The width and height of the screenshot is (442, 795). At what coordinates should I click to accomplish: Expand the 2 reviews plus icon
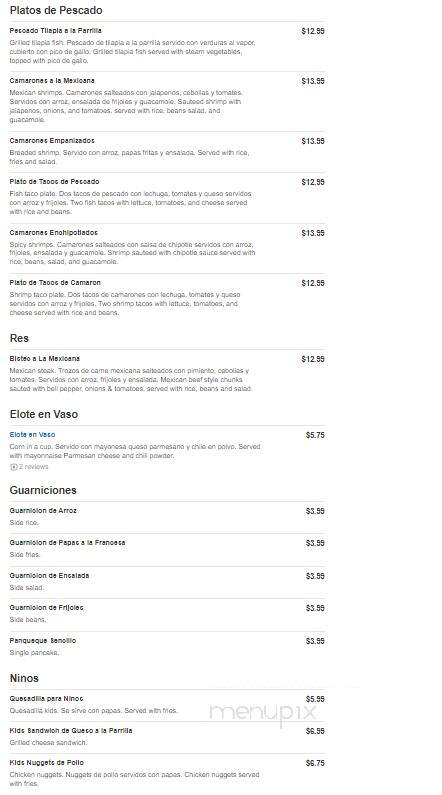point(14,467)
